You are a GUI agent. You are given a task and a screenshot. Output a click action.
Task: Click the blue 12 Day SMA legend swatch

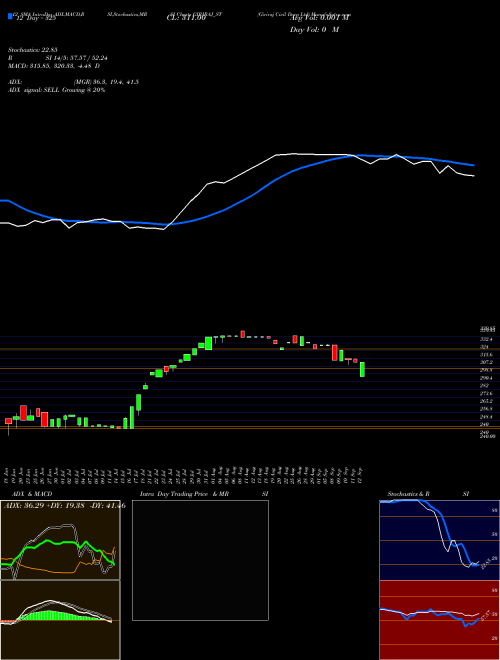[10, 16]
